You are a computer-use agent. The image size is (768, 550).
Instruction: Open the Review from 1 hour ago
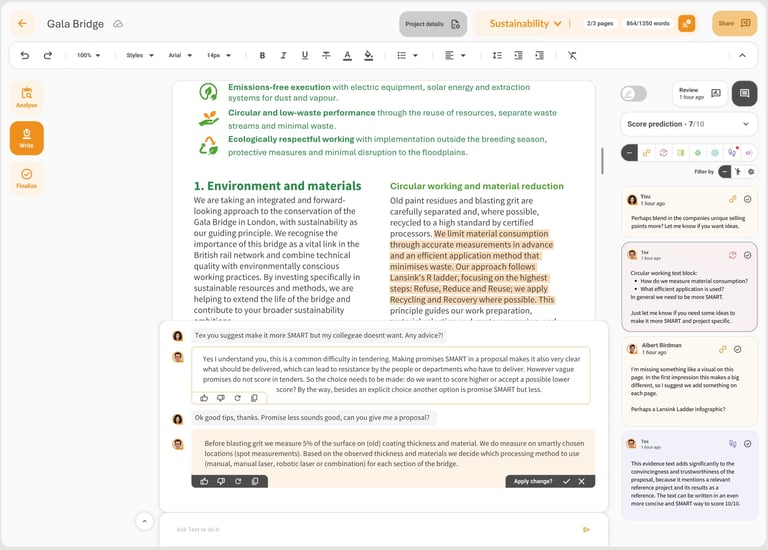(700, 94)
